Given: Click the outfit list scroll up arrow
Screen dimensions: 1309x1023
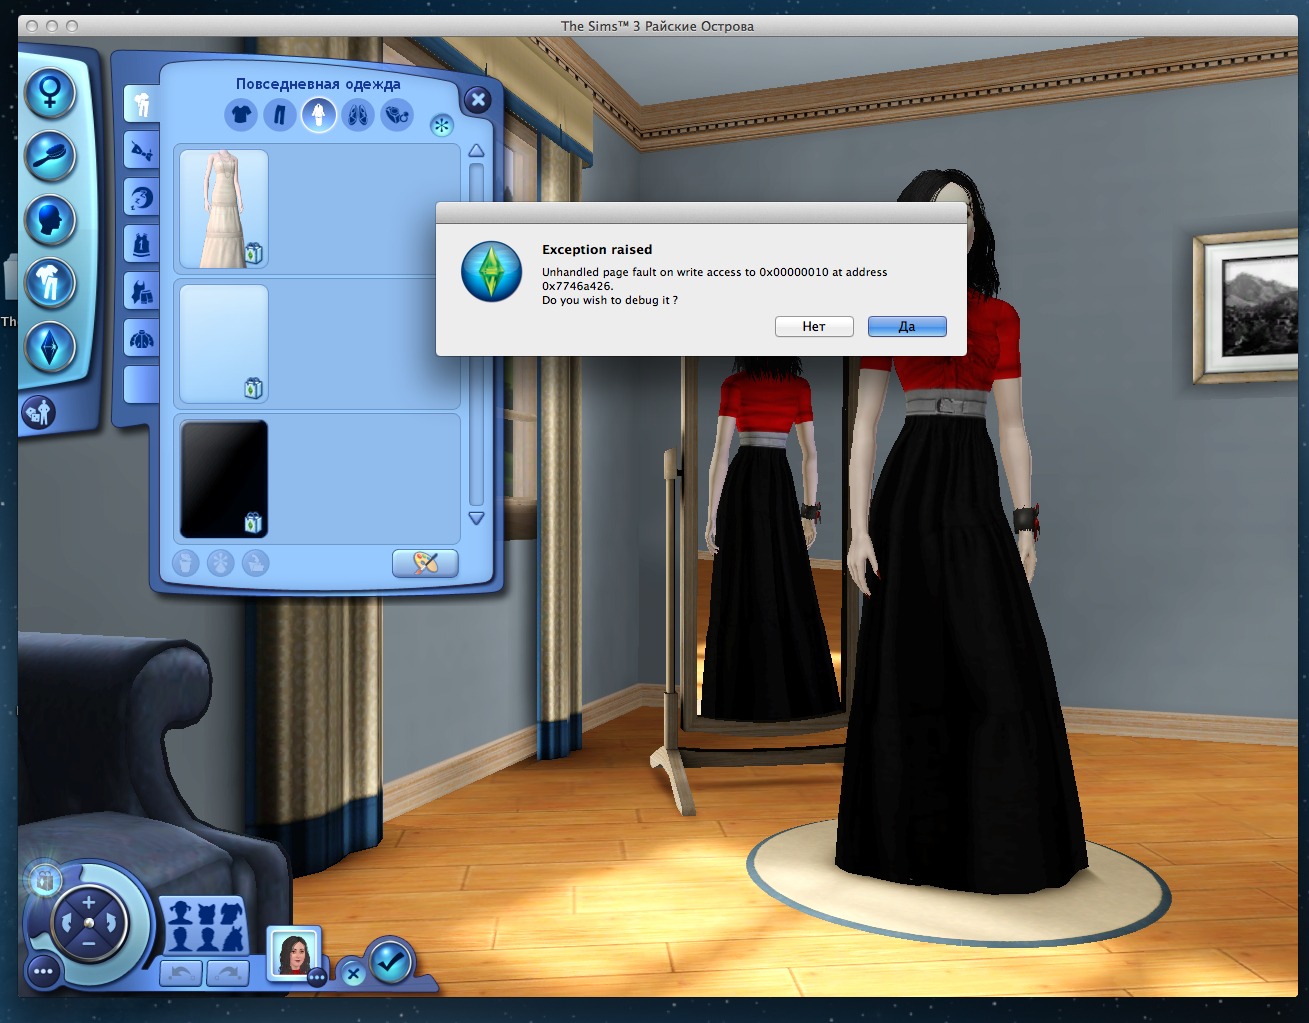Looking at the screenshot, I should [x=476, y=151].
